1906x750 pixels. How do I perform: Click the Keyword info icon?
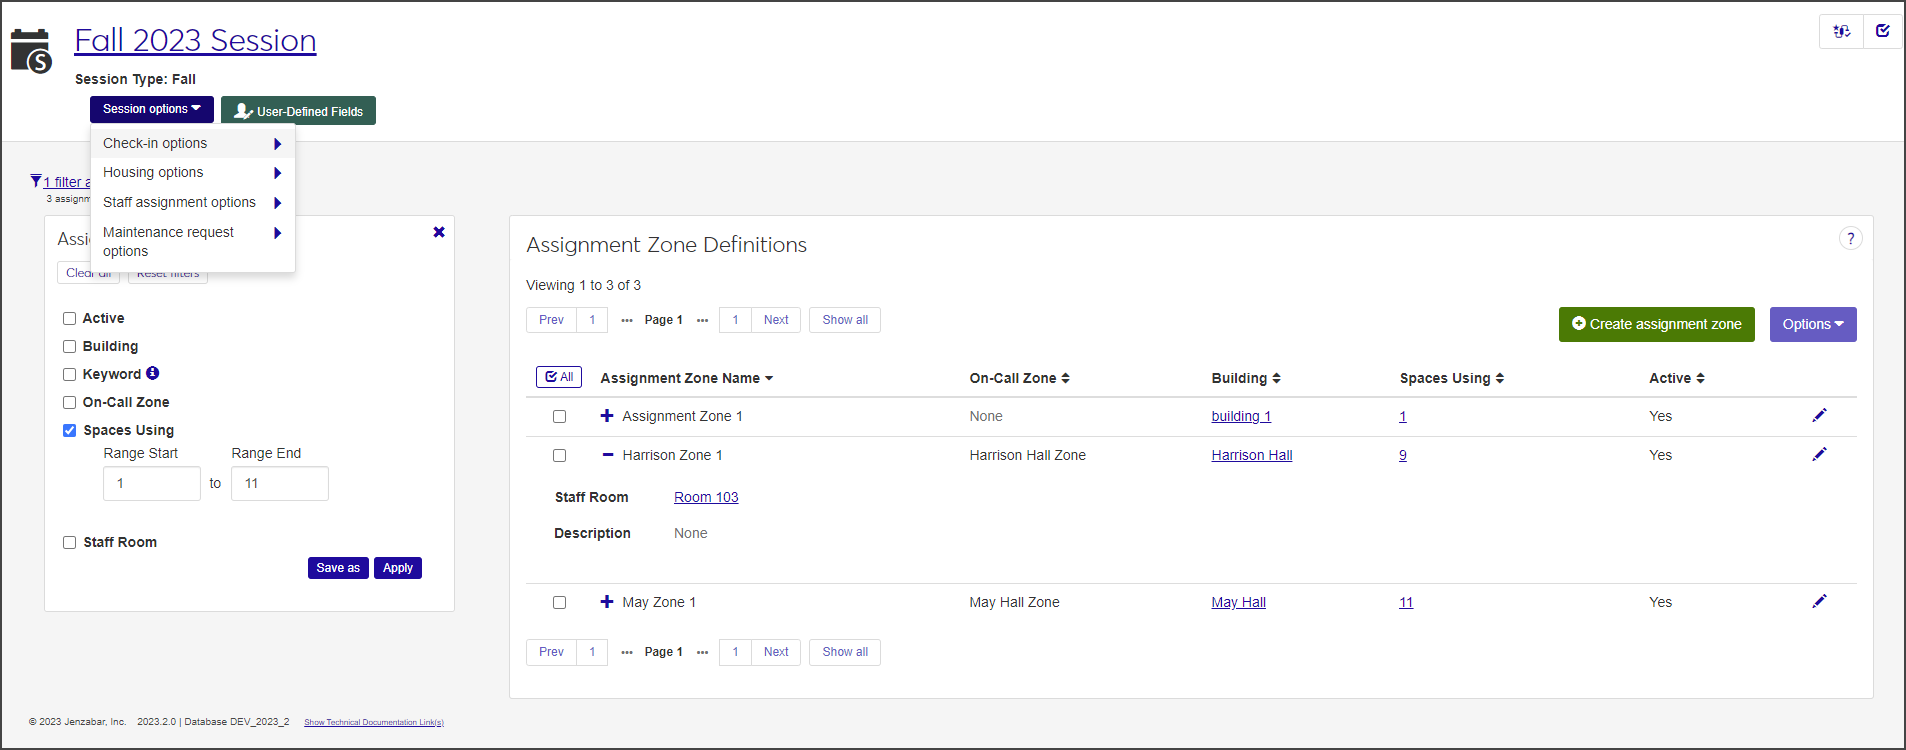coord(153,373)
